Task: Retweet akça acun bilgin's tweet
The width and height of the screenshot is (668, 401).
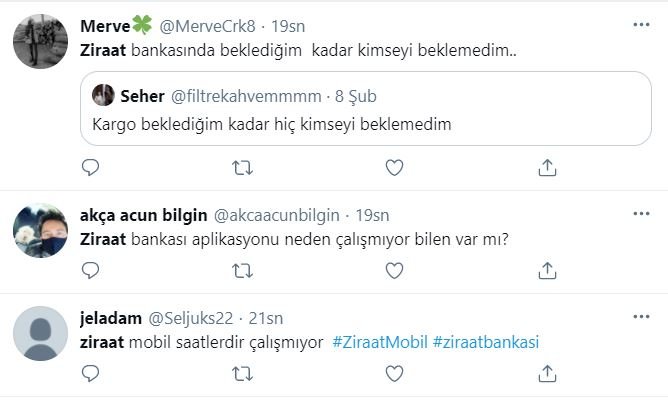Action: click(x=242, y=271)
